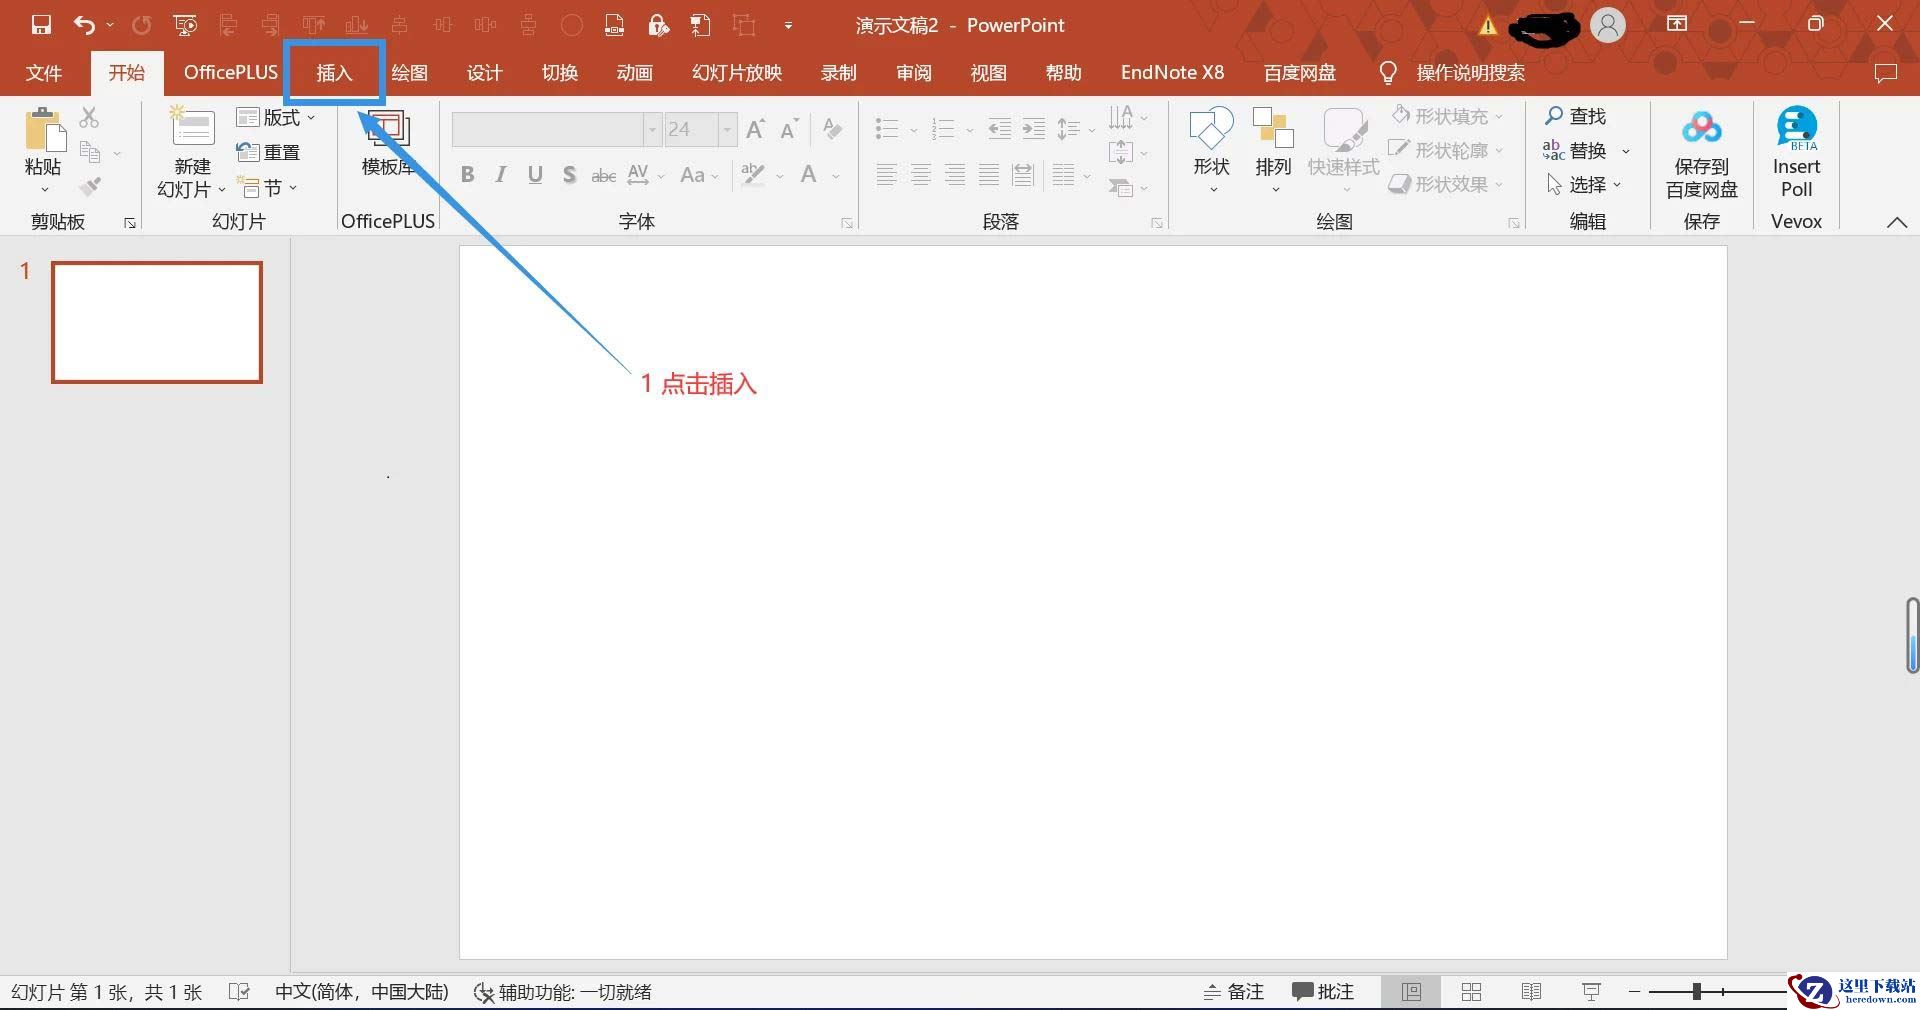Viewport: 1920px width, 1010px height.
Task: Decrease the font size
Action: coord(789,129)
